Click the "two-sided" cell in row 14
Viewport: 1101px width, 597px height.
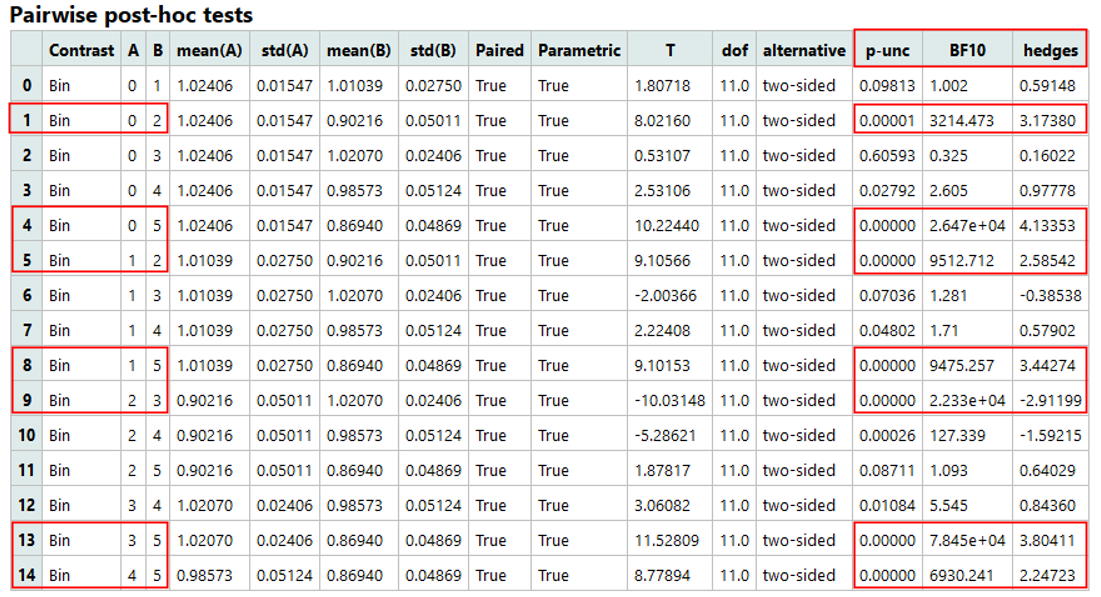pyautogui.click(x=800, y=575)
